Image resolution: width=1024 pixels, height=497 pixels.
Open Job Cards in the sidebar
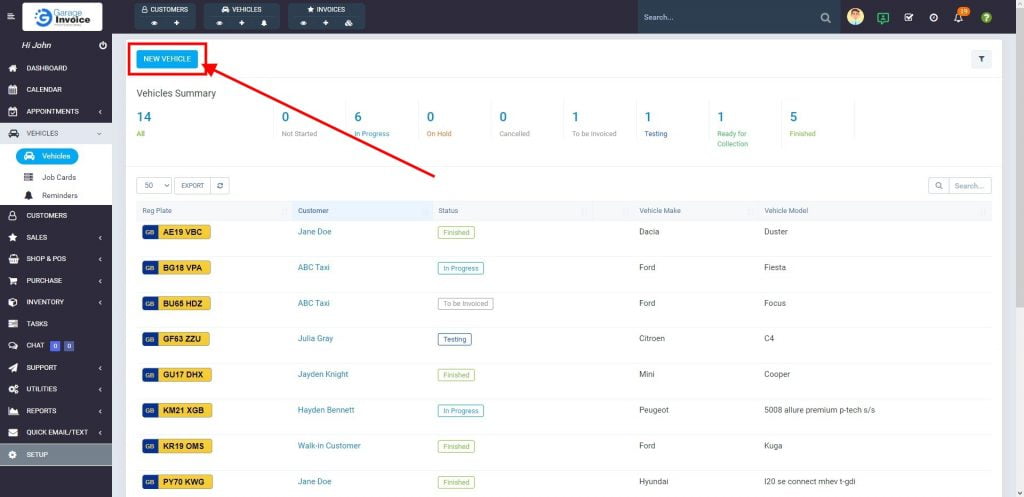59,177
